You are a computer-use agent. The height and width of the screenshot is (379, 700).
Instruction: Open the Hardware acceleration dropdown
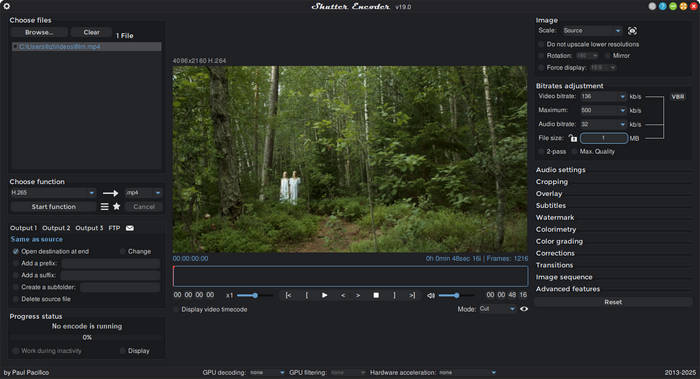pyautogui.click(x=467, y=372)
